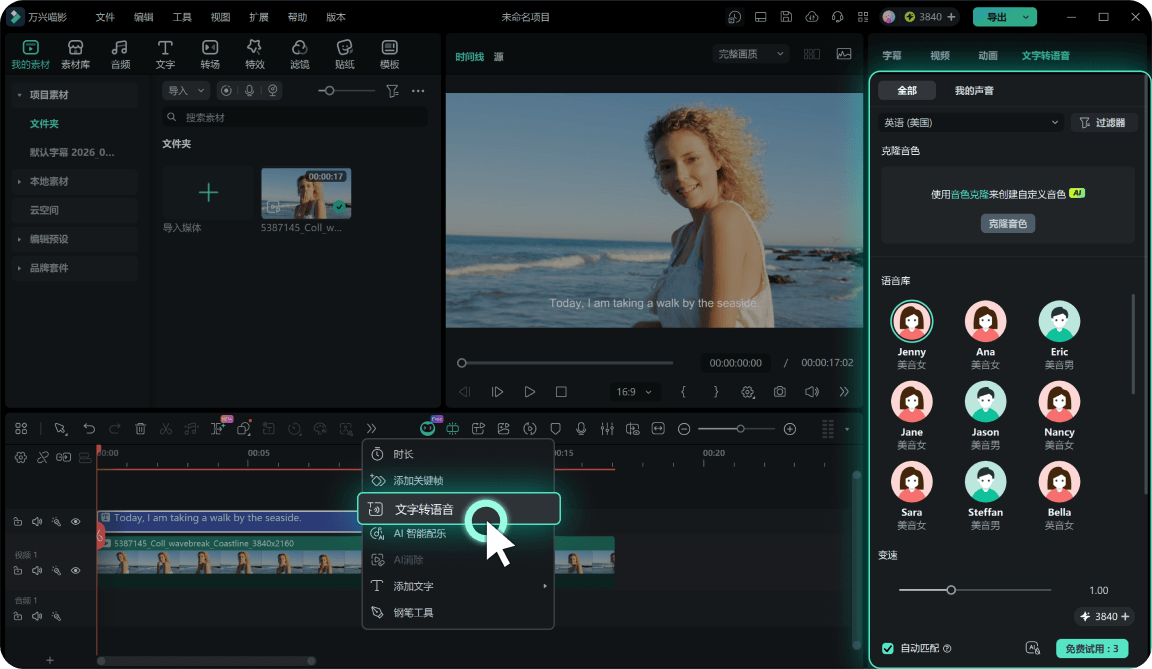Open the 我的素材 media panel
The width and height of the screenshot is (1152, 669).
(30, 54)
